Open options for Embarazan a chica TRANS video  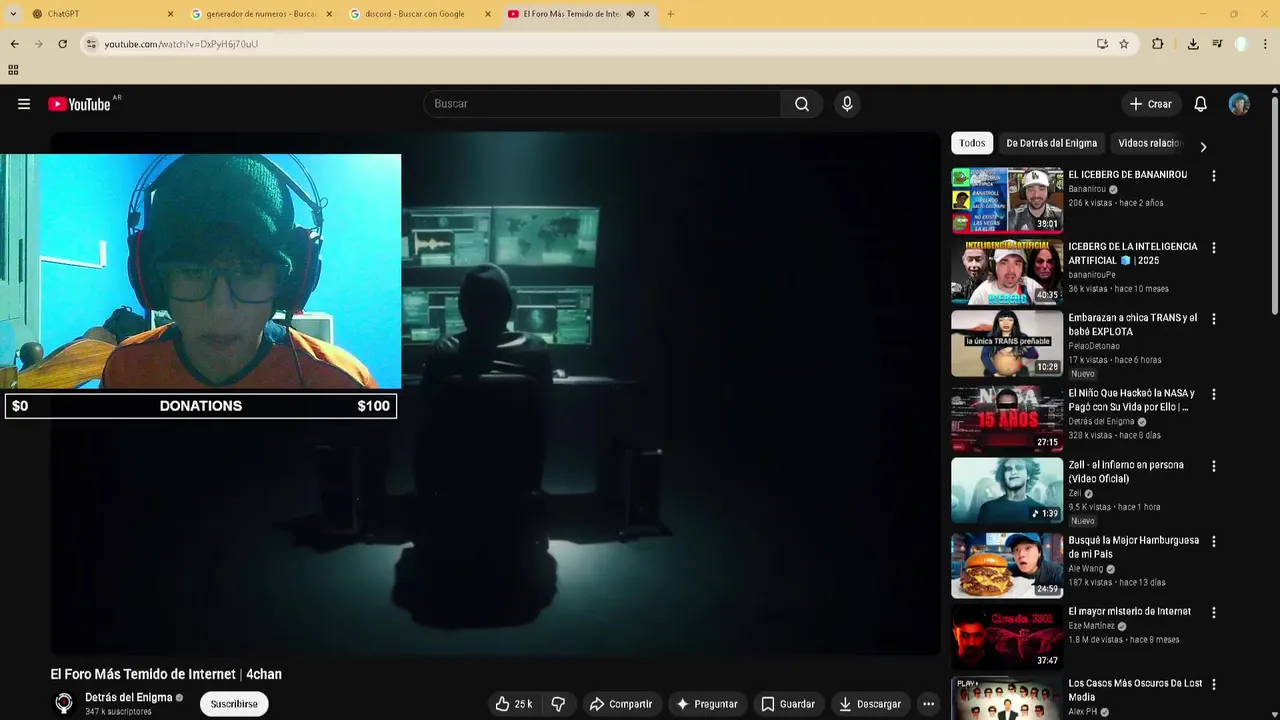[1214, 319]
